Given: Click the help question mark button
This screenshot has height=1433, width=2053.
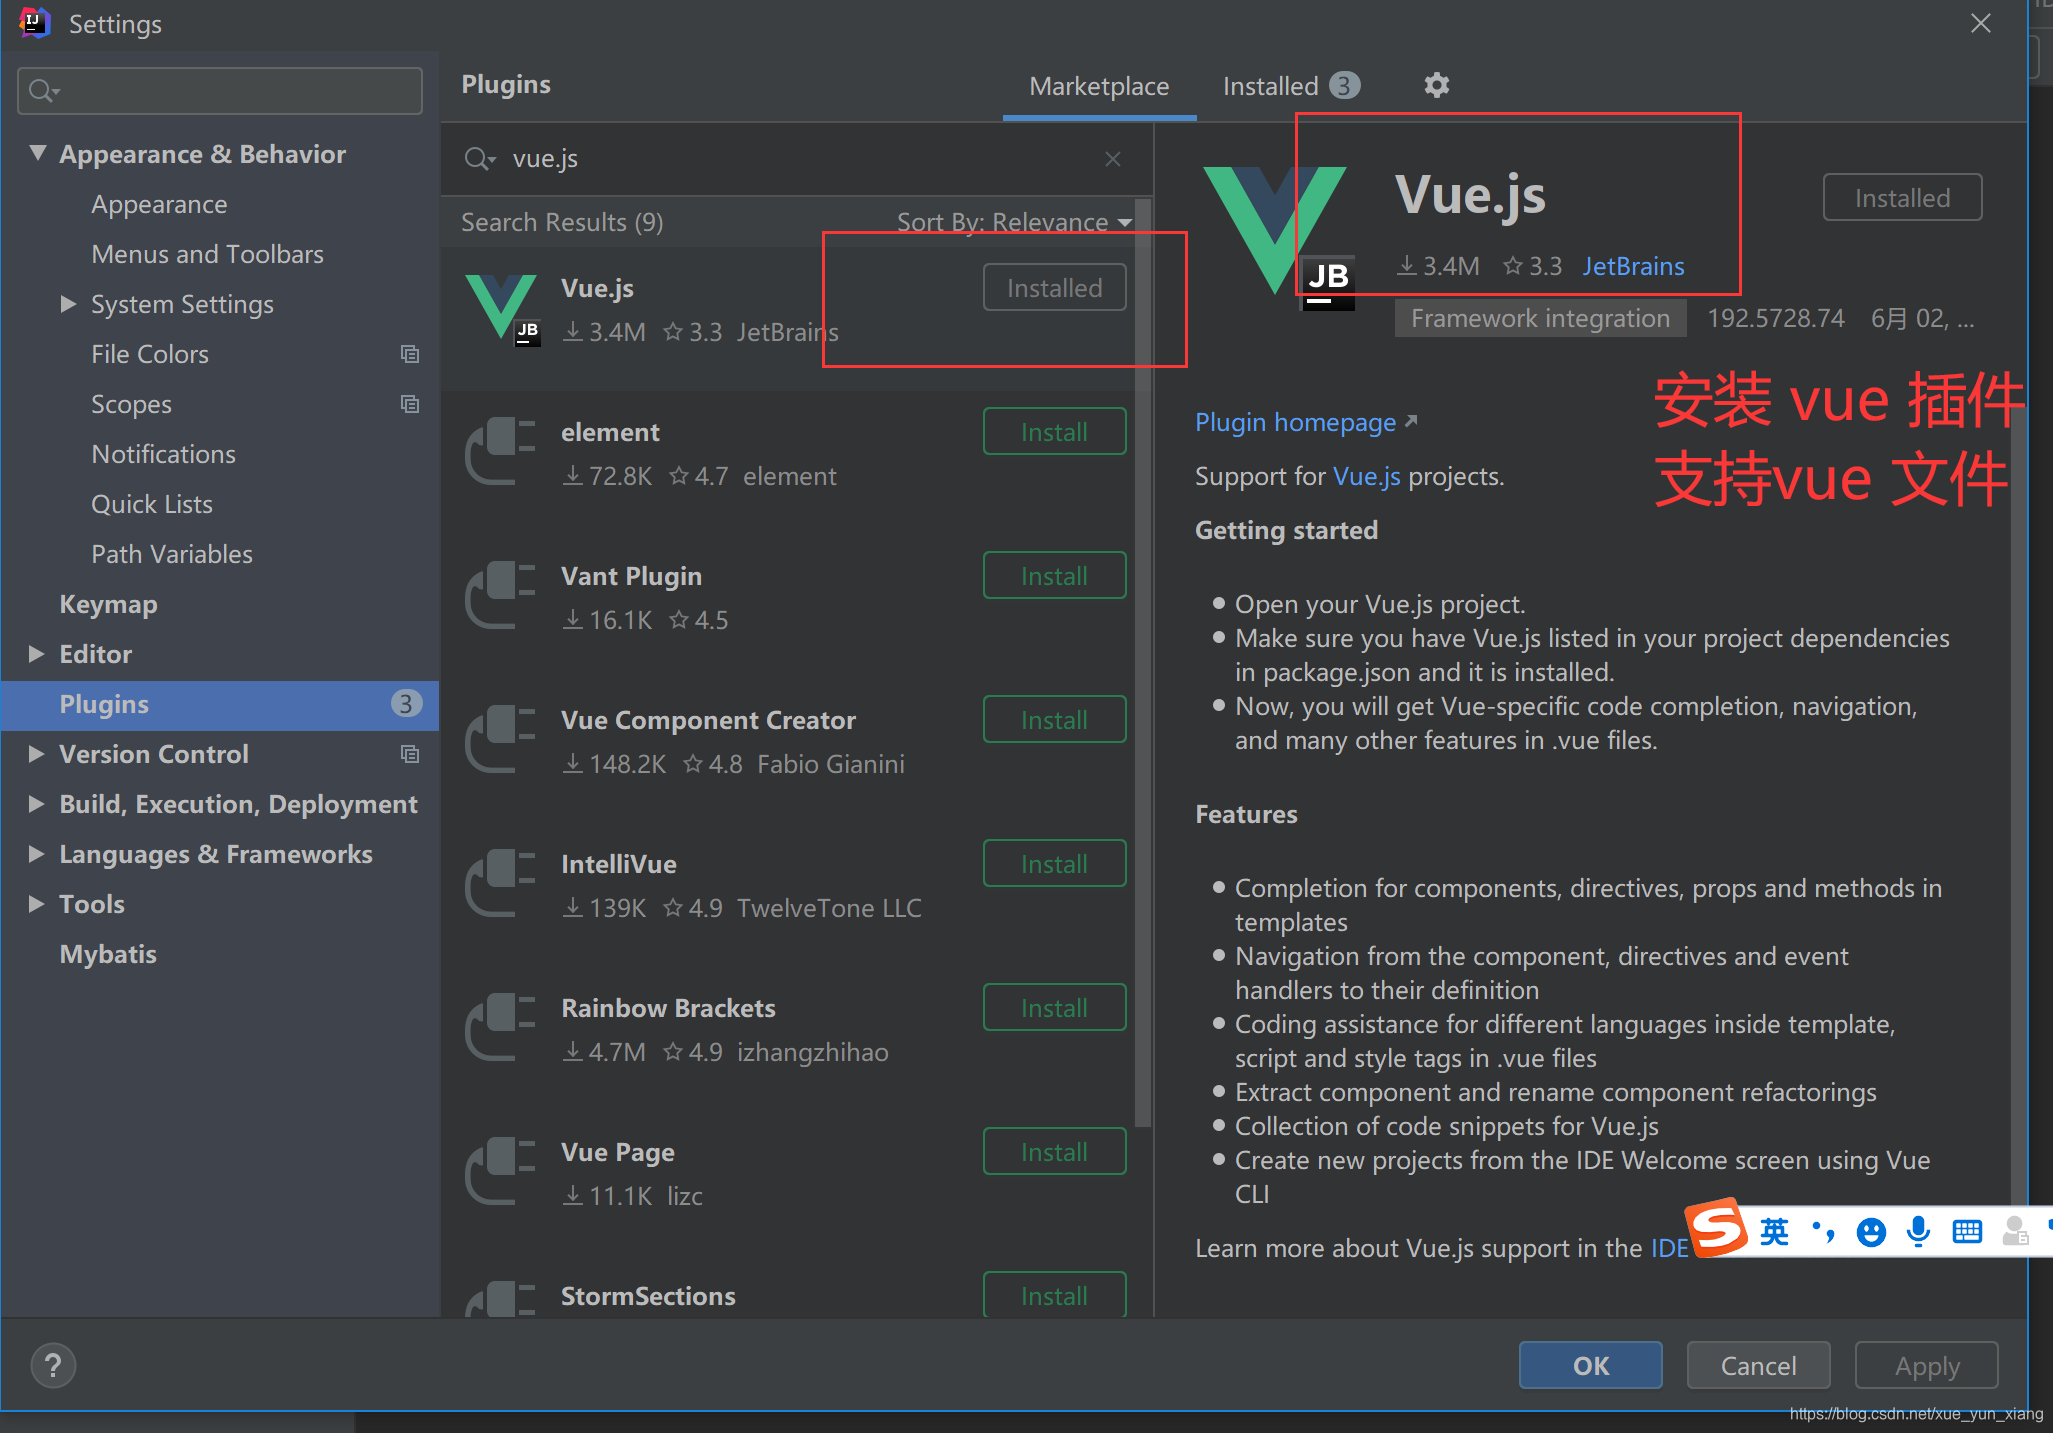Looking at the screenshot, I should [53, 1365].
